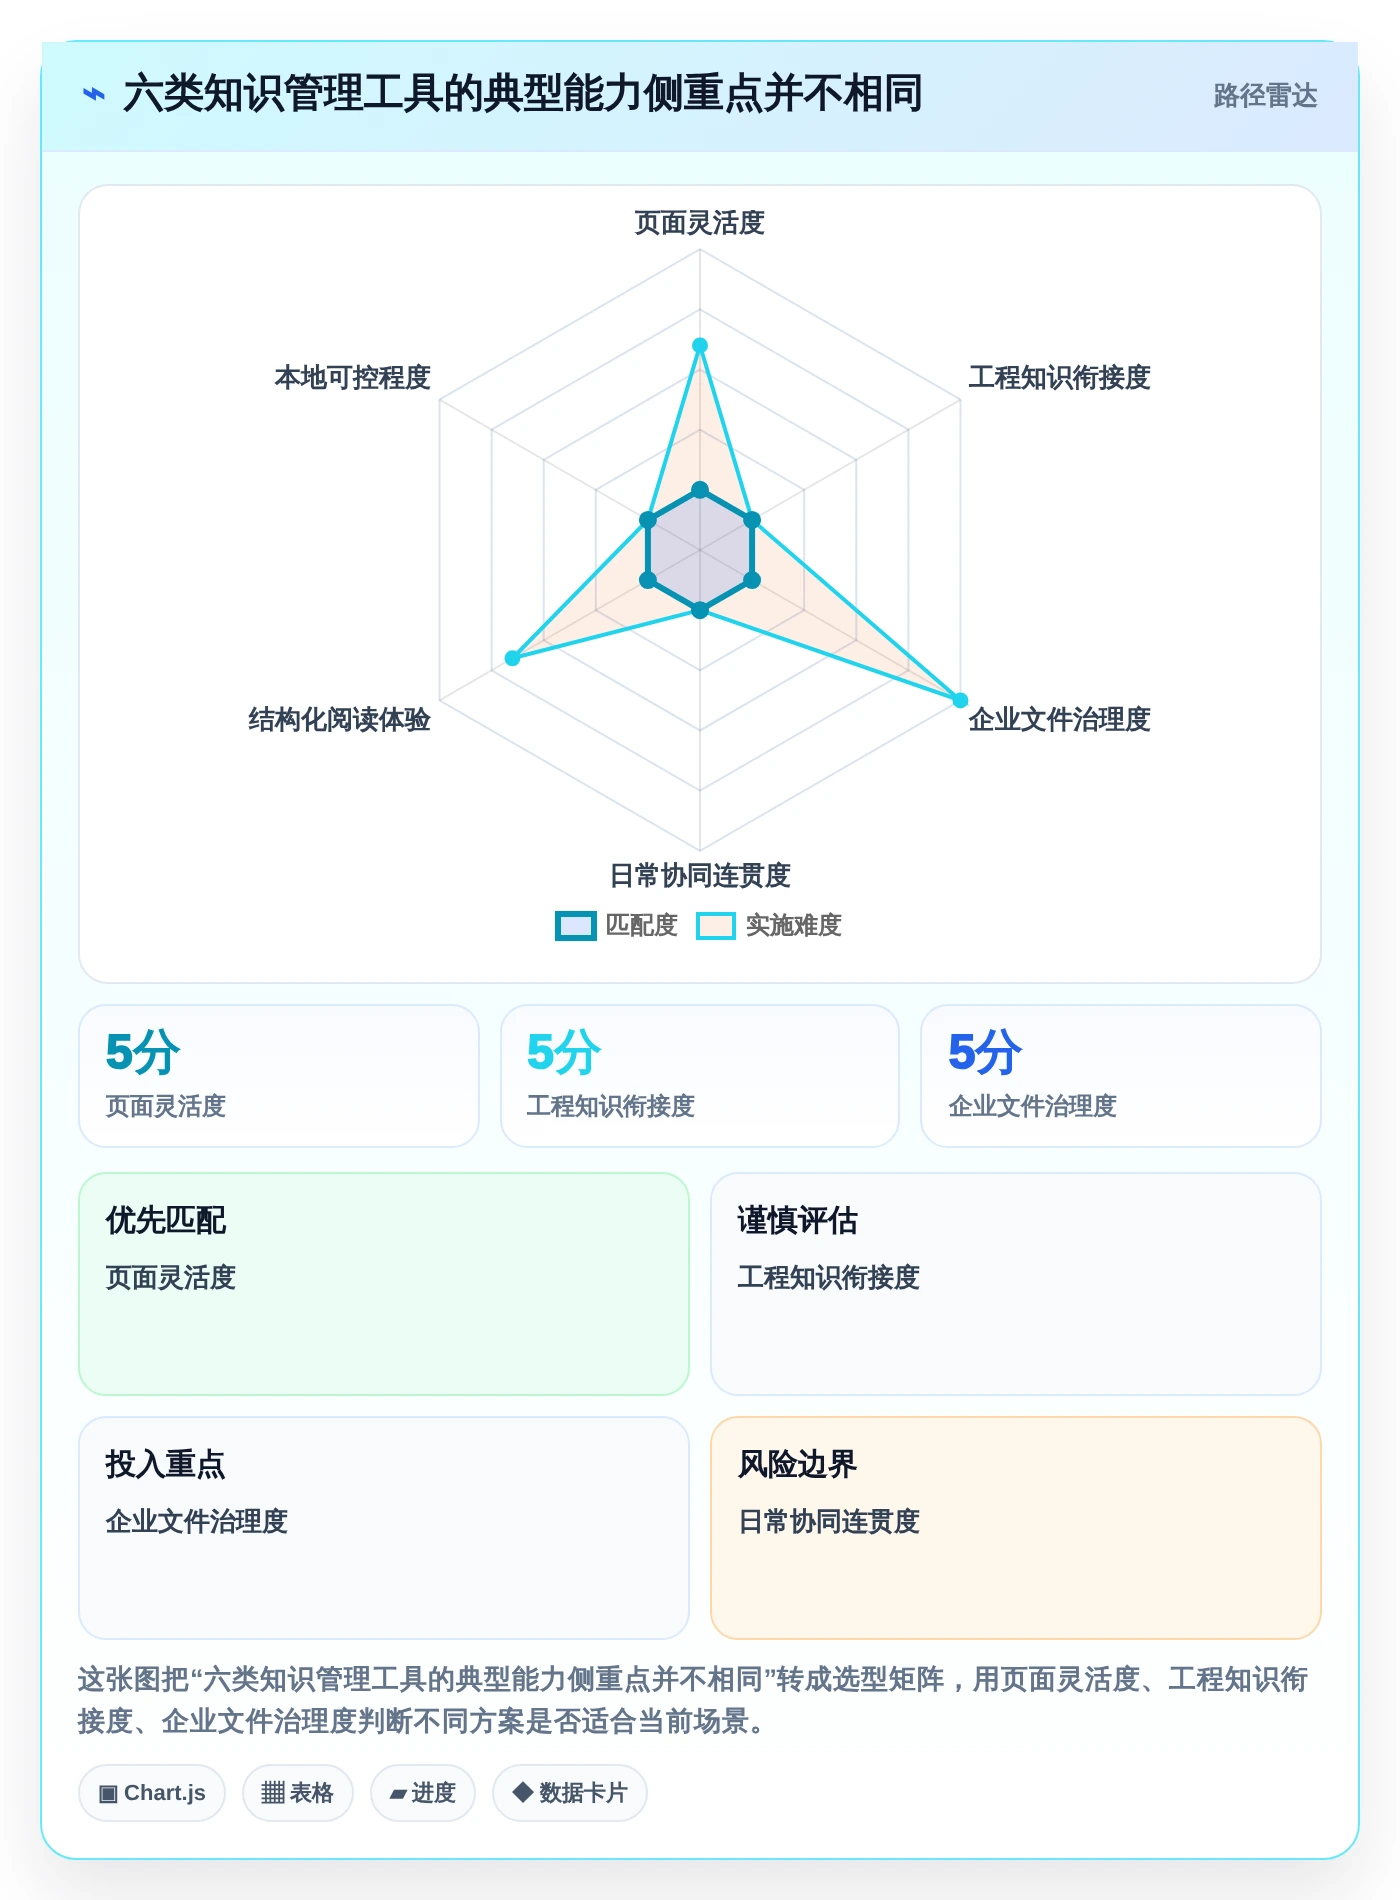Toggle the 匹配度 legend swatch
The height and width of the screenshot is (1900, 1400).
[576, 926]
